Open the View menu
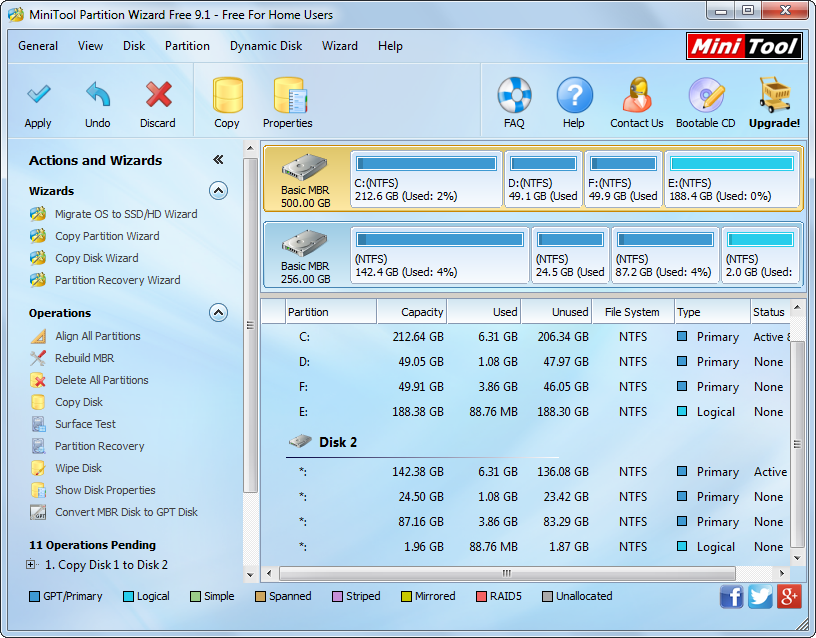The height and width of the screenshot is (638, 816). [91, 46]
